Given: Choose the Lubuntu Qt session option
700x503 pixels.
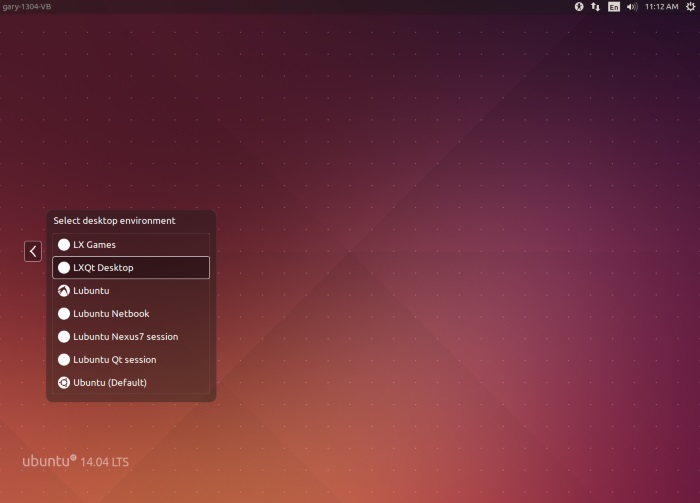Looking at the screenshot, I should 114,360.
